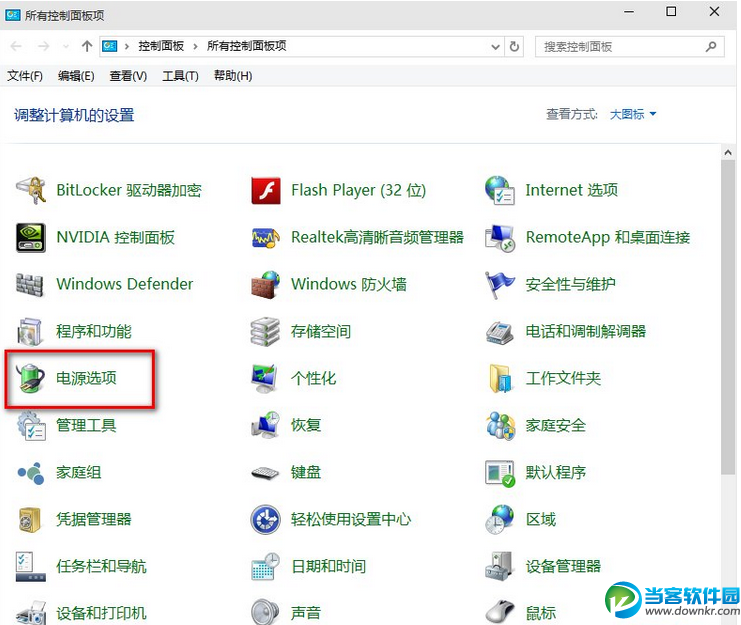The width and height of the screenshot is (741, 625).
Task: Expand the 大图标 view mode dropdown
Action: pyautogui.click(x=633, y=114)
